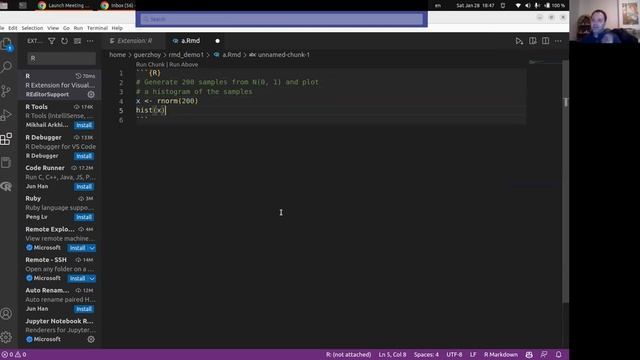Switch to the a.Rmd editor tab

(x=190, y=41)
